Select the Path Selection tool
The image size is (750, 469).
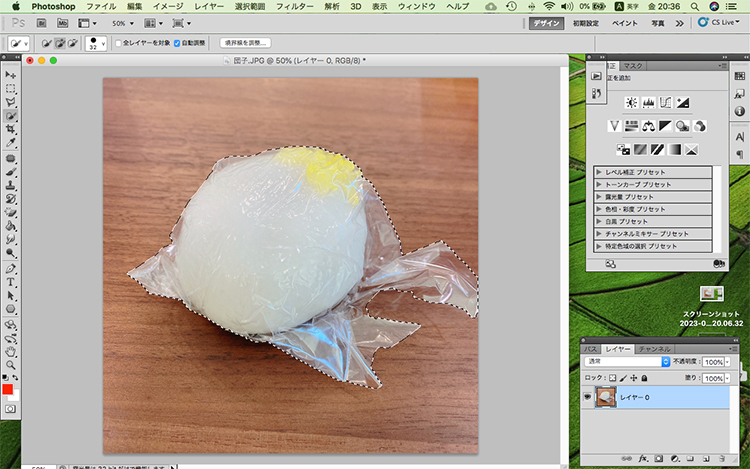(11, 295)
